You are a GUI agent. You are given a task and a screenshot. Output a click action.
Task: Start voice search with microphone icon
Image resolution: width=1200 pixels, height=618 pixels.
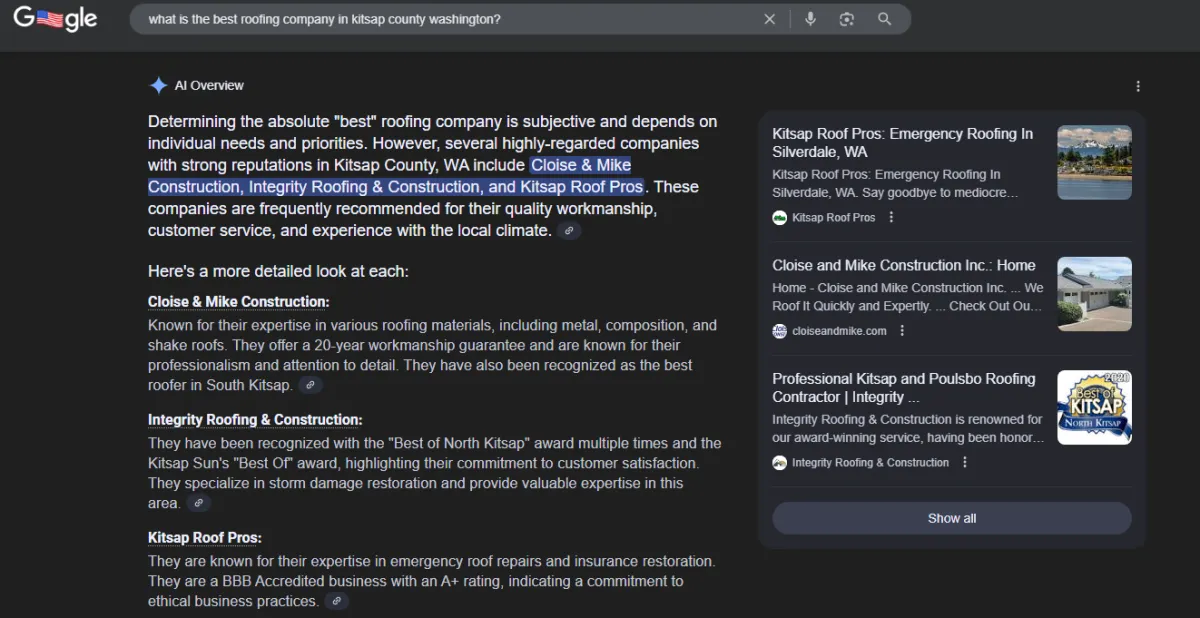[x=810, y=19]
